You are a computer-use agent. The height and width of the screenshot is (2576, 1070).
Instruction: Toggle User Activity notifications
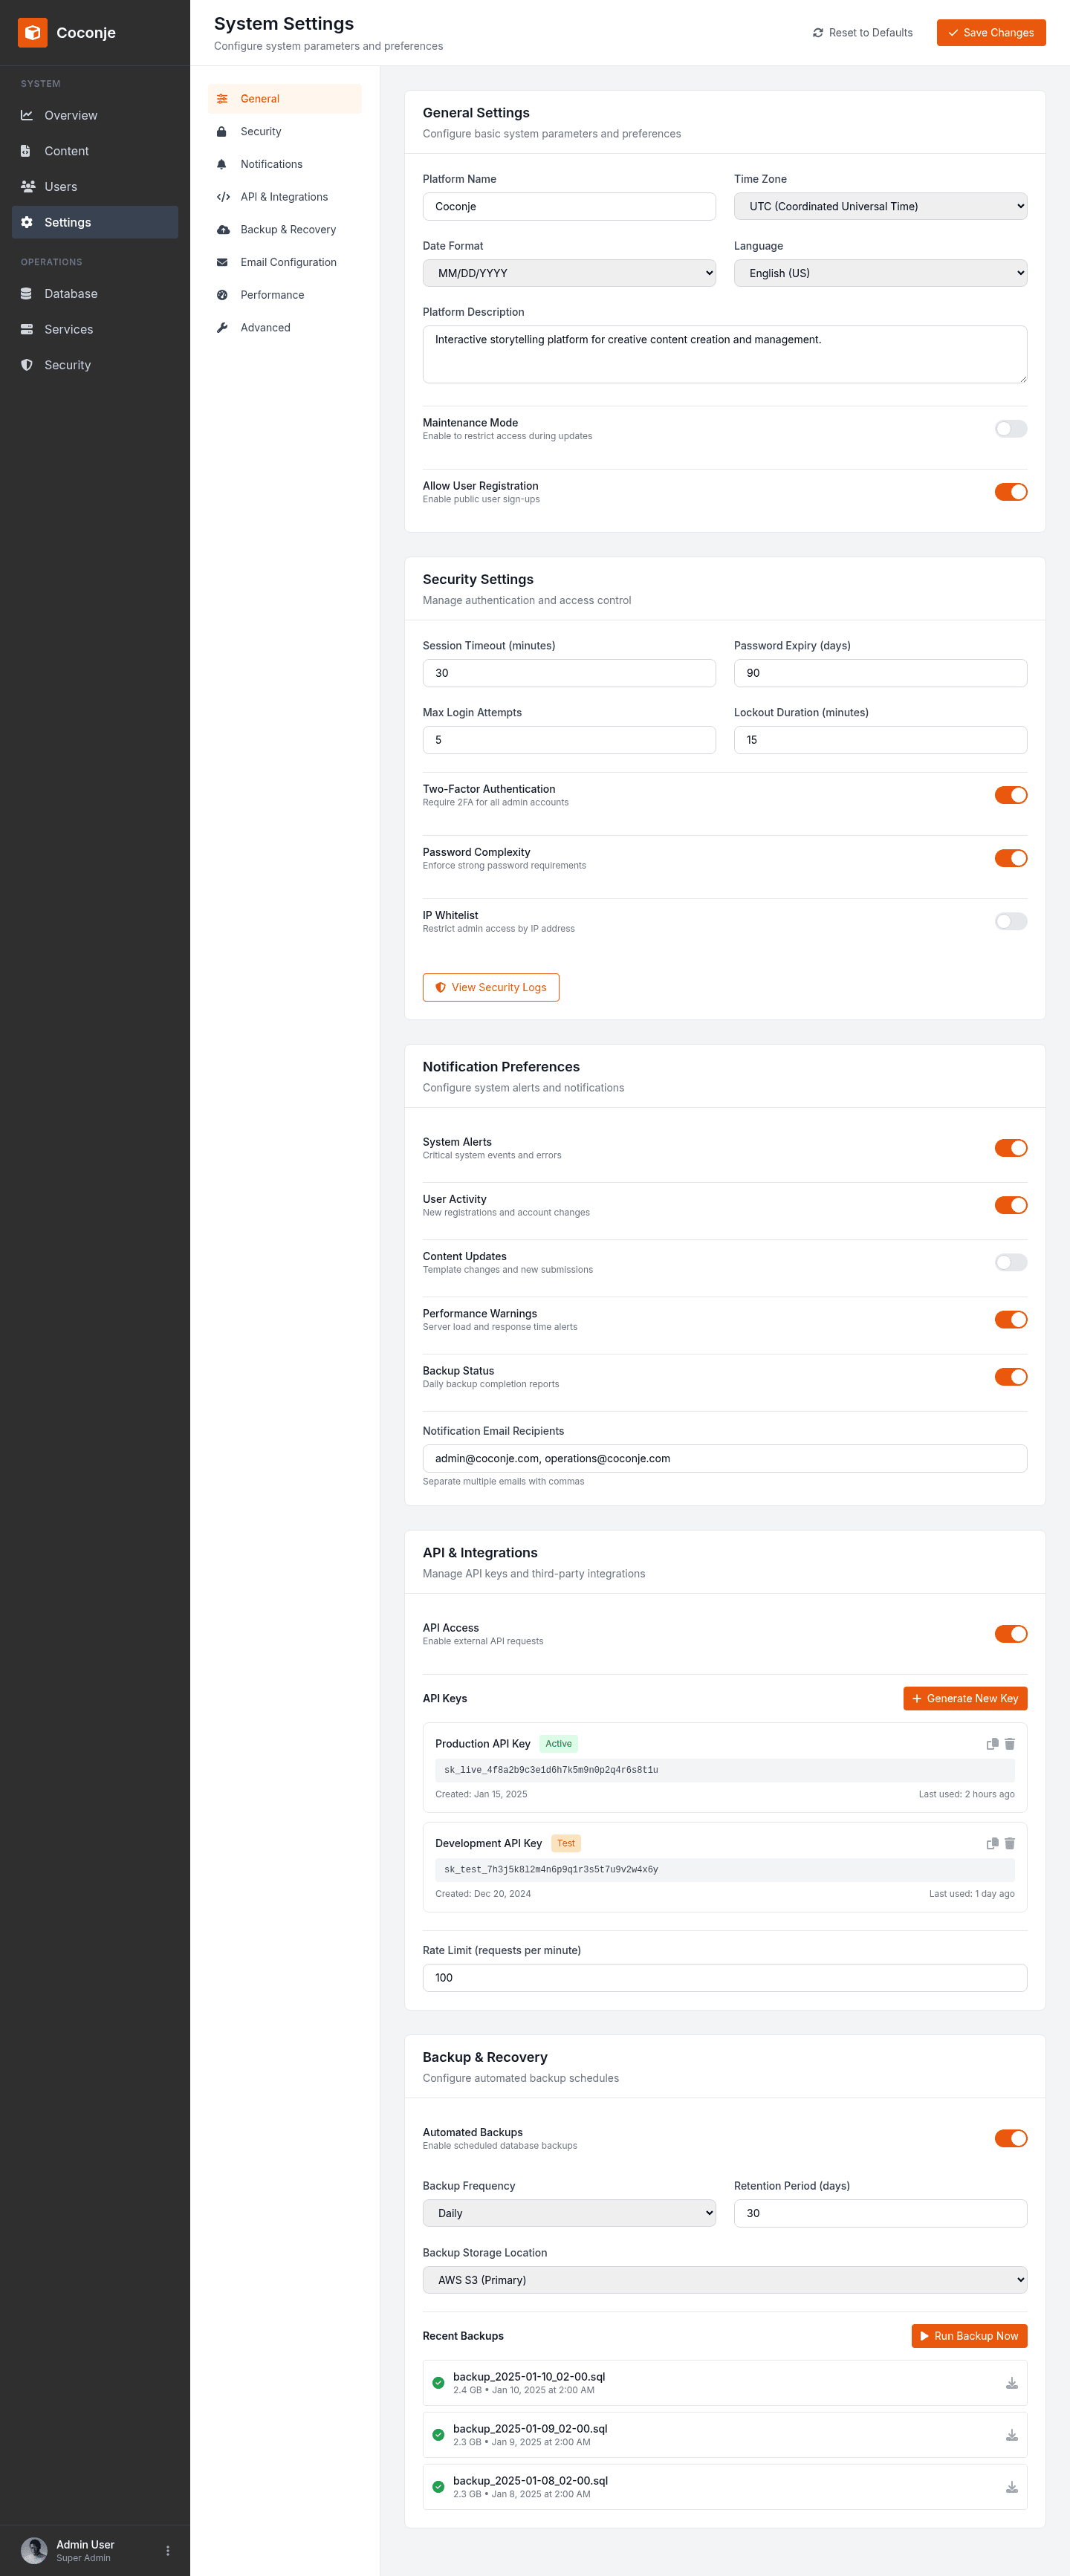point(1011,1205)
